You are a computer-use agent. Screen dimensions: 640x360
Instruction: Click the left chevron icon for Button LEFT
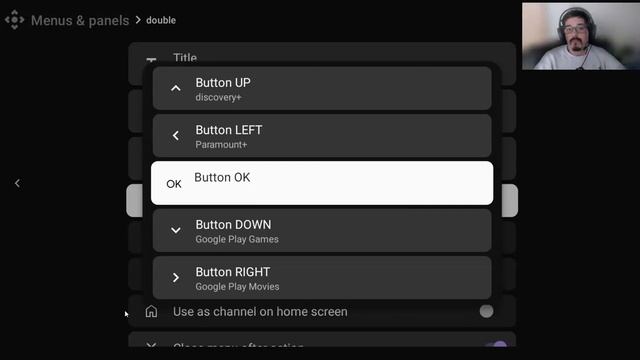coord(176,136)
